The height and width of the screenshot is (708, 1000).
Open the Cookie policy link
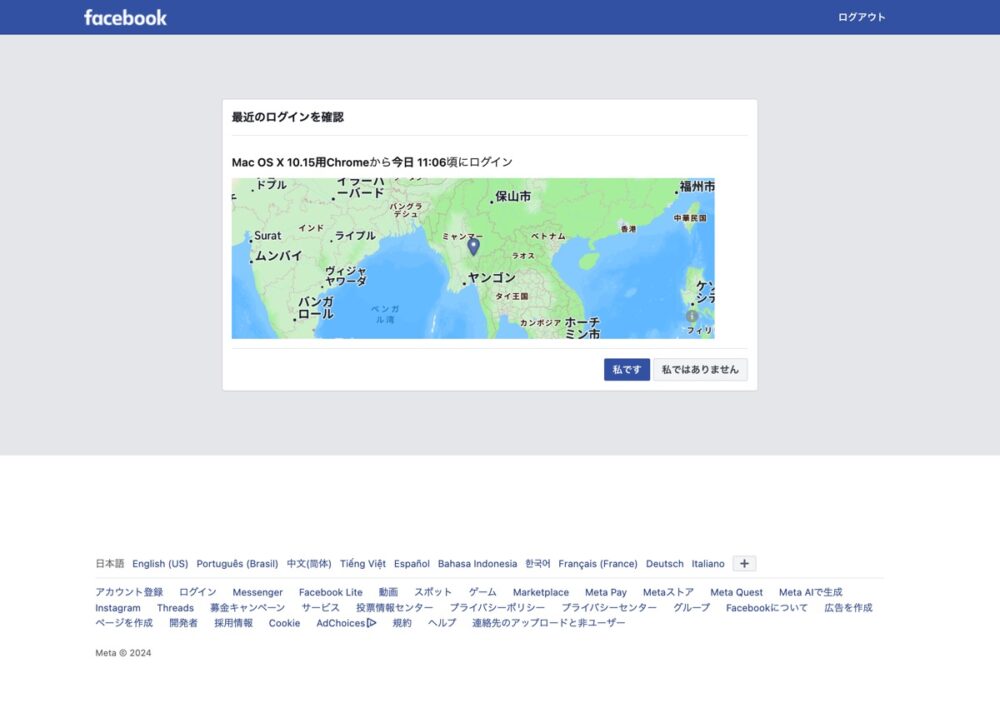coord(284,623)
